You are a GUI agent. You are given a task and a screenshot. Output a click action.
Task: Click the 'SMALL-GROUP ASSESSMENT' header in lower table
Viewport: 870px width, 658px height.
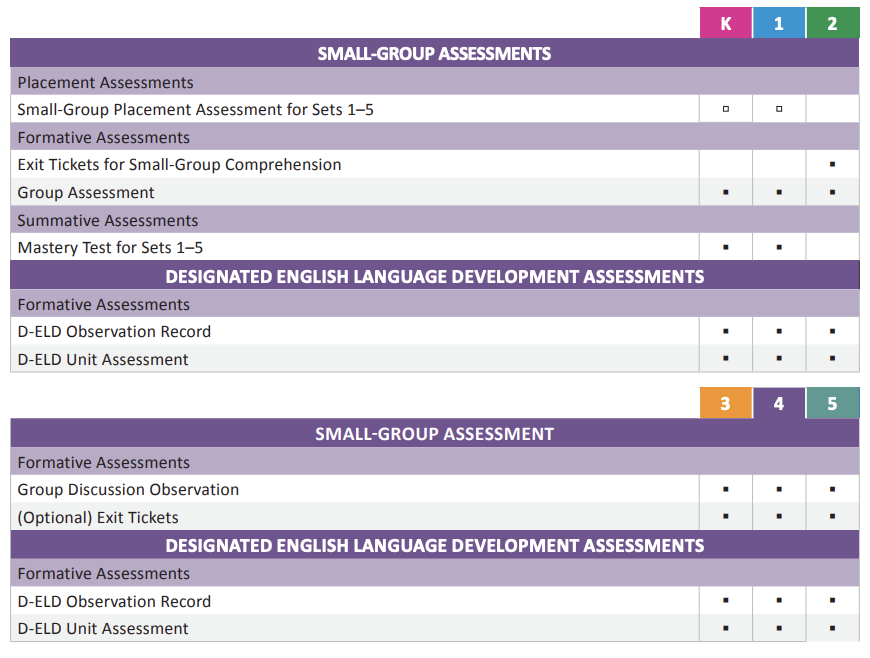click(x=434, y=433)
